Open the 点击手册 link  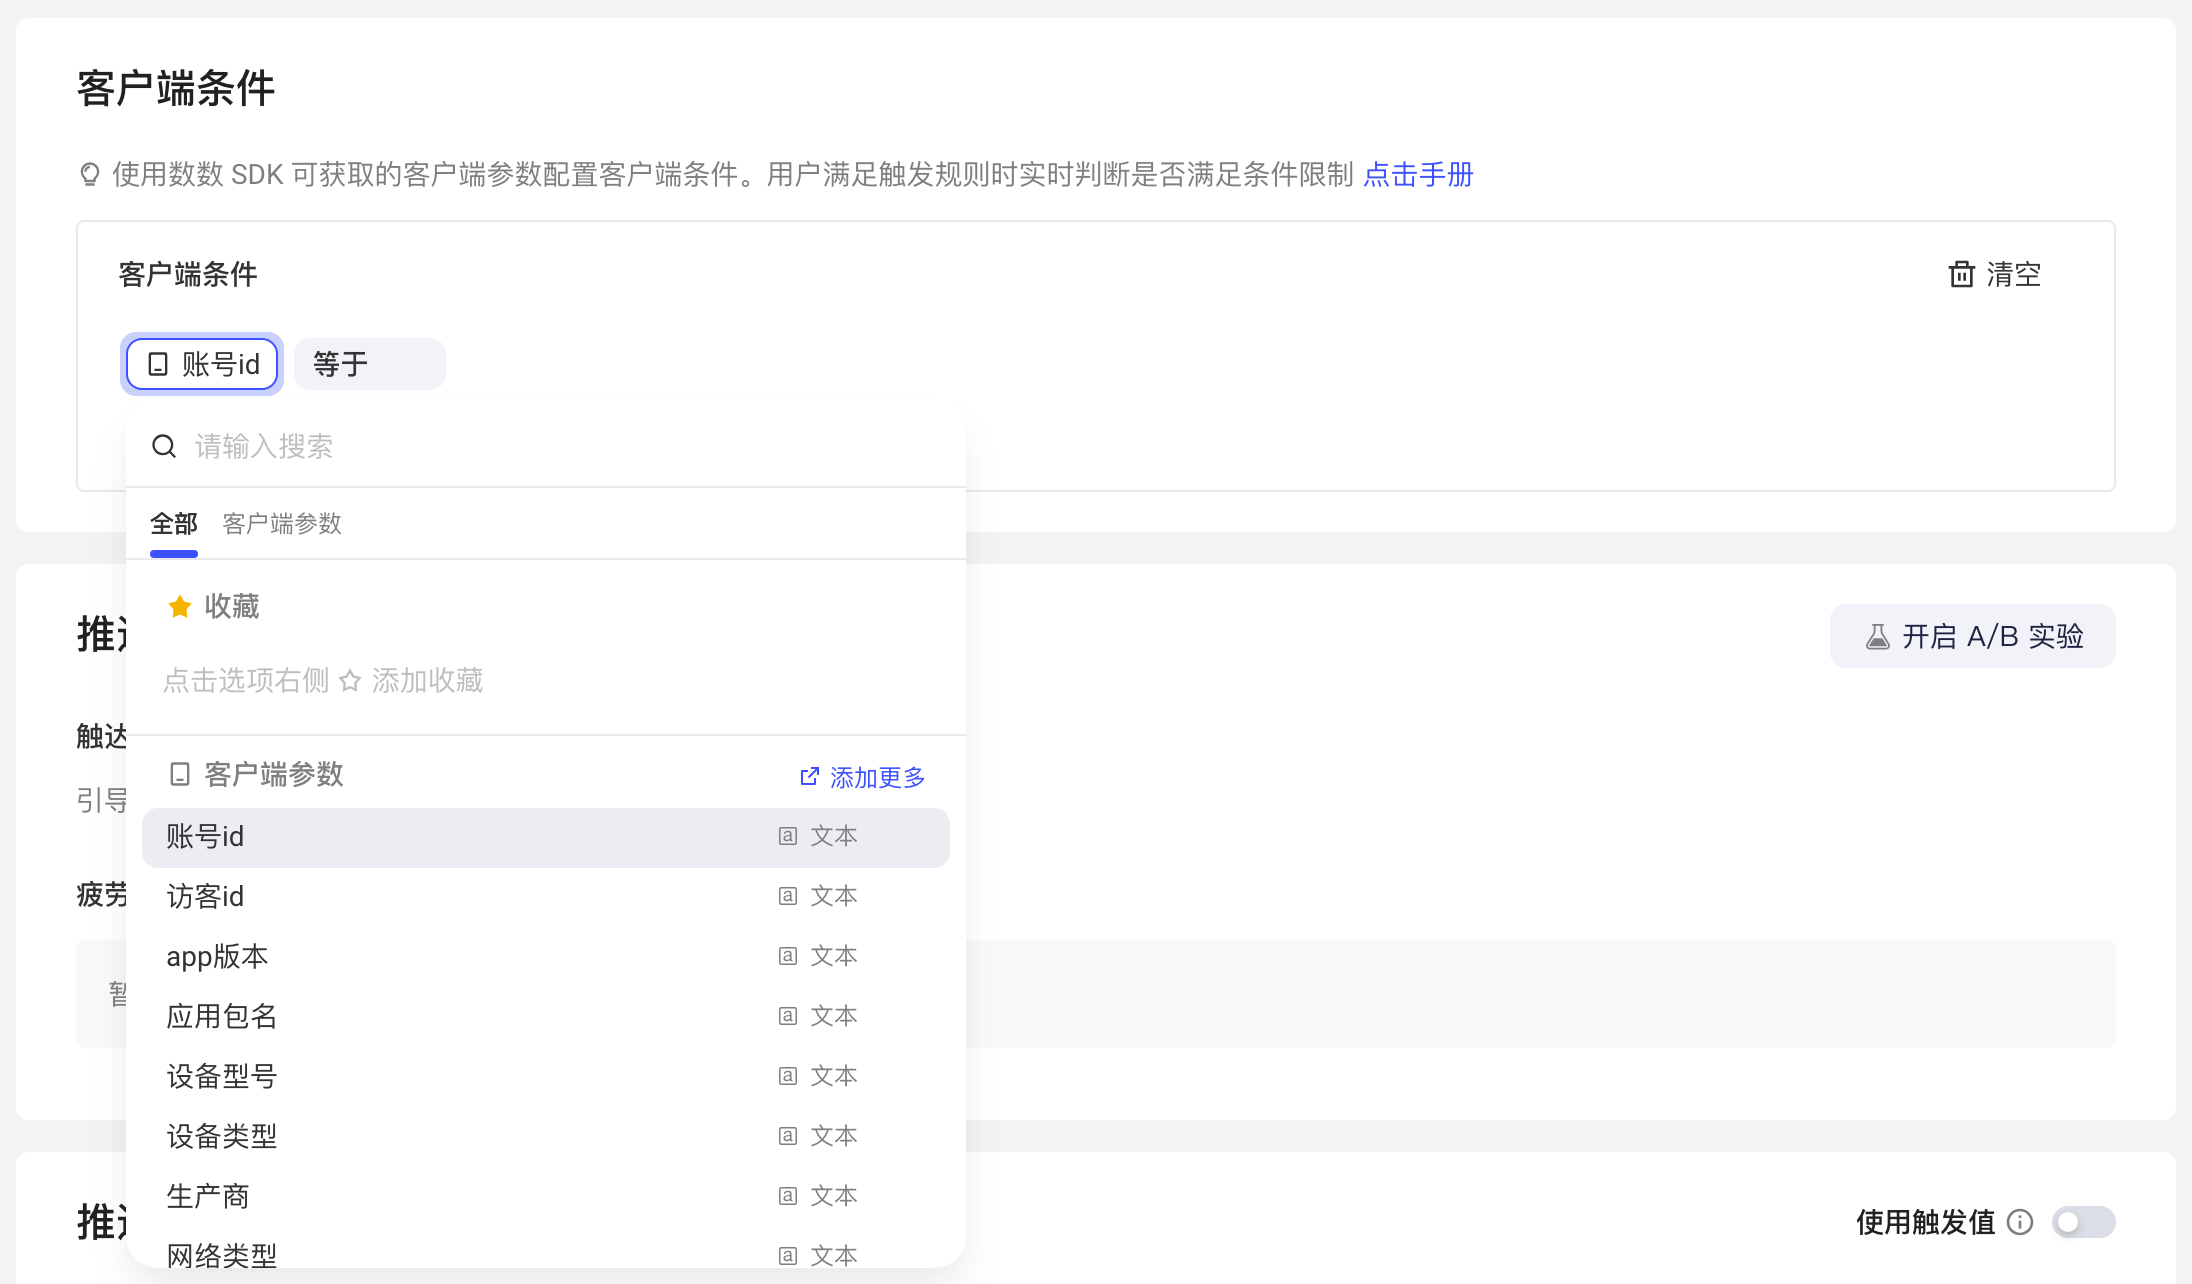1418,175
